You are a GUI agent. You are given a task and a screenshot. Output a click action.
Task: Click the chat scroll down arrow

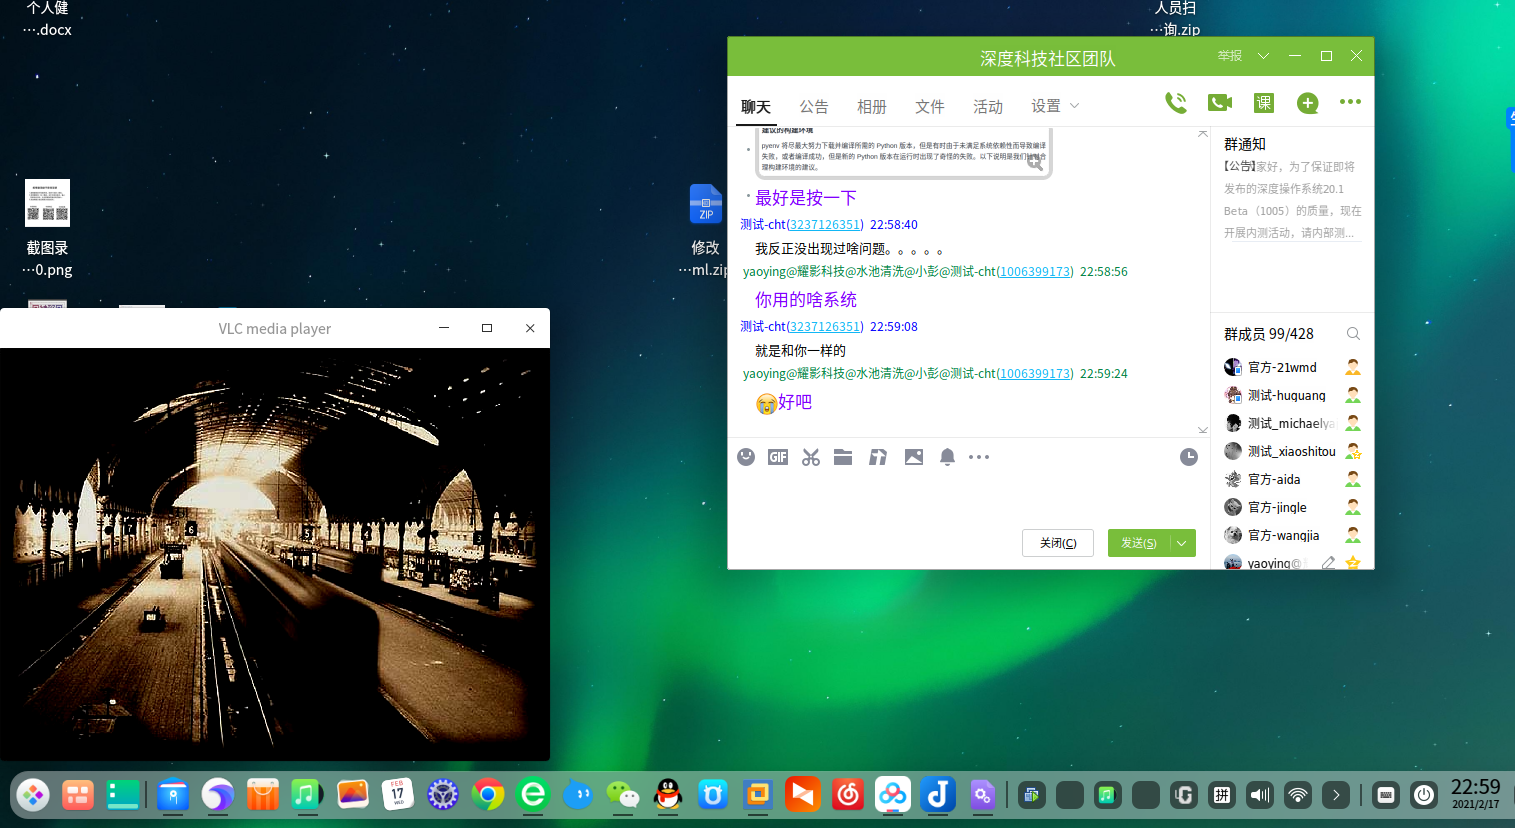[x=1203, y=430]
